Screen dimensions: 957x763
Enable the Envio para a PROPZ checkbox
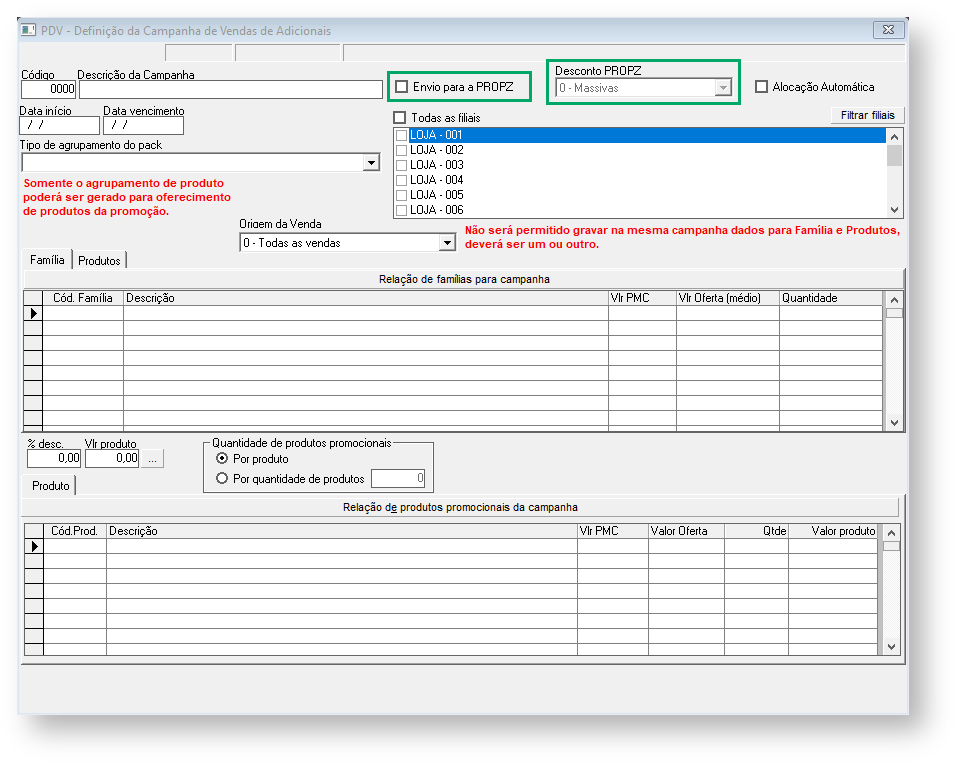402,87
